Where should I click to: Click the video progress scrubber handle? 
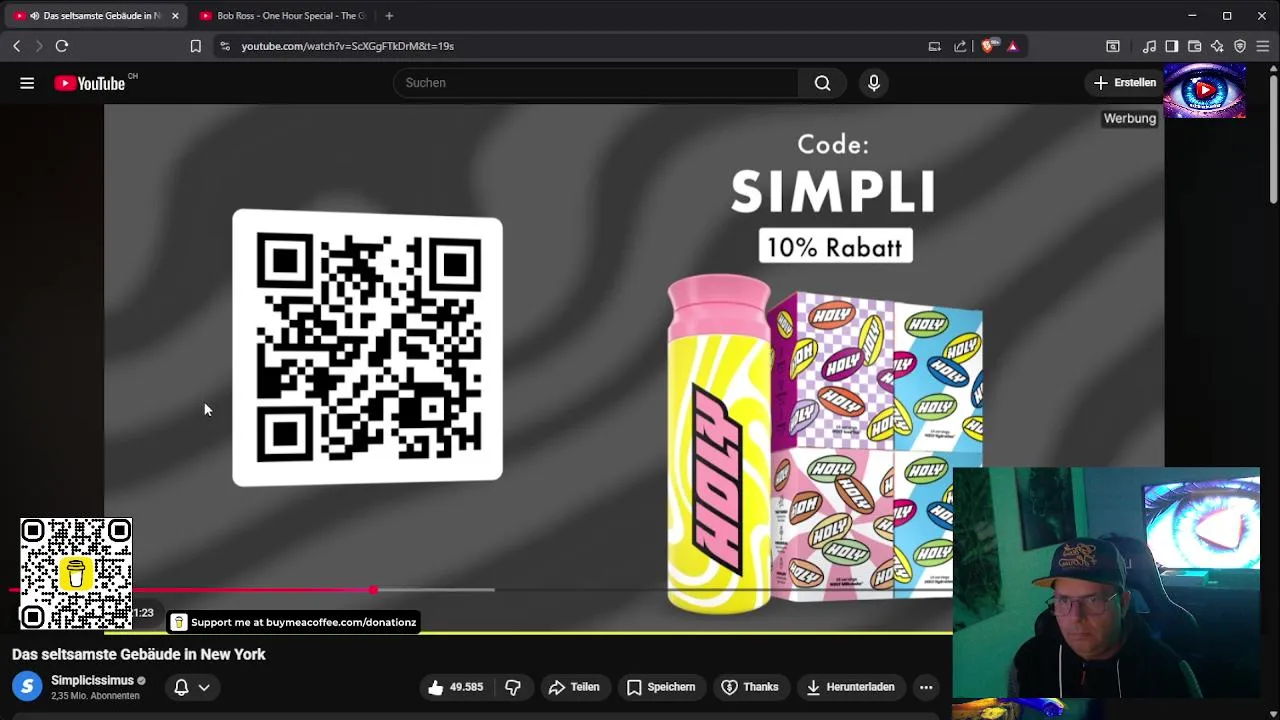point(373,590)
